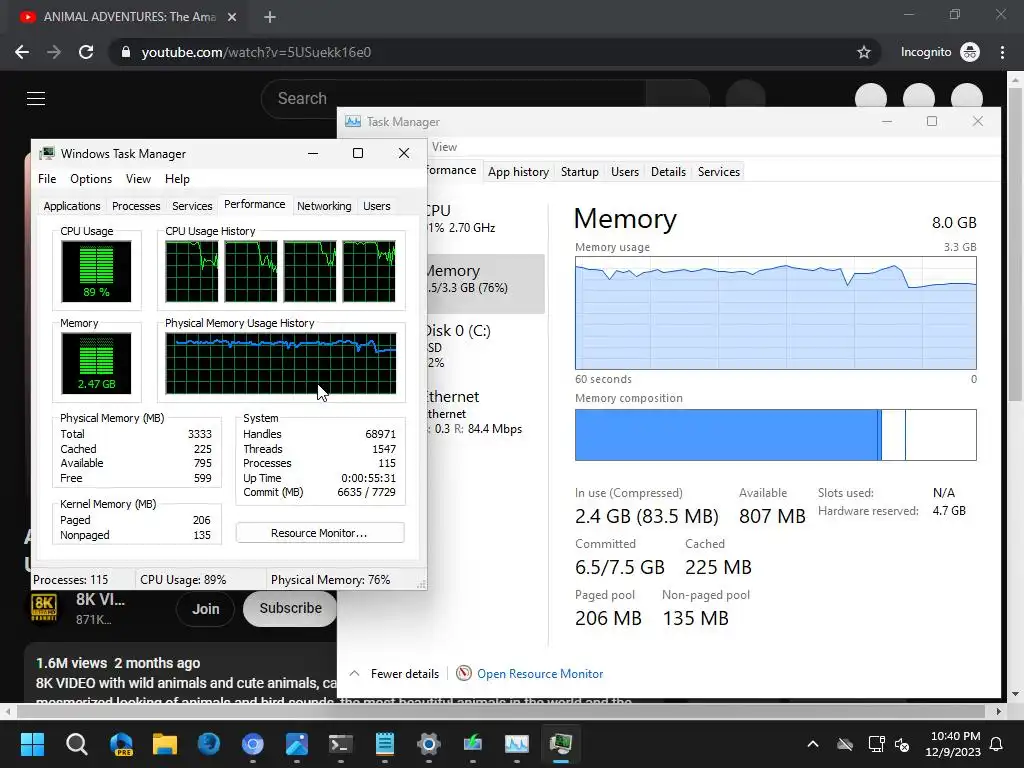1024x768 pixels.
Task: Open Settings gear in taskbar
Action: [428, 743]
